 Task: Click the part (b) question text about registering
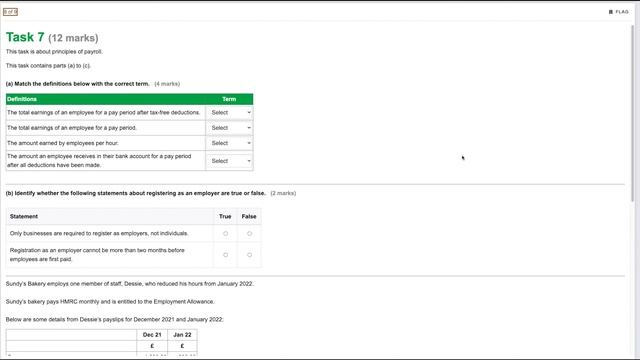(x=136, y=193)
